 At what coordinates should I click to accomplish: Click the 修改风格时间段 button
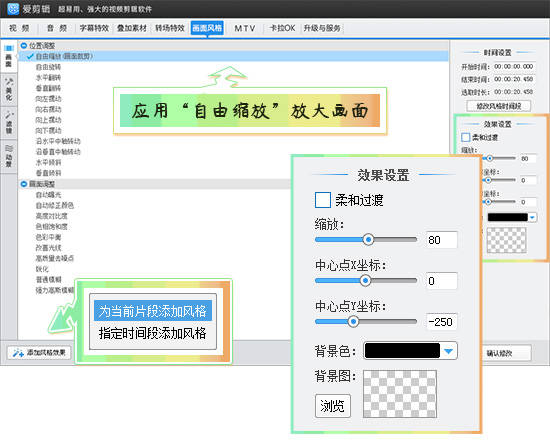click(x=498, y=106)
